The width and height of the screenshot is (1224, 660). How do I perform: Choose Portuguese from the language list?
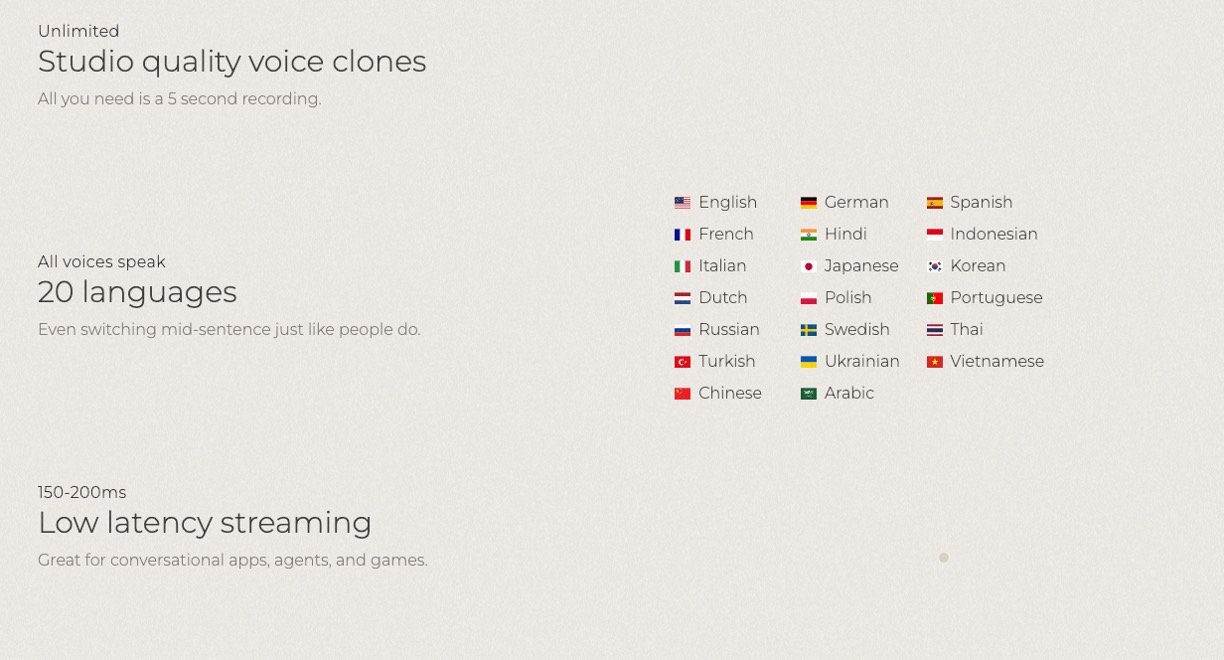pos(995,298)
